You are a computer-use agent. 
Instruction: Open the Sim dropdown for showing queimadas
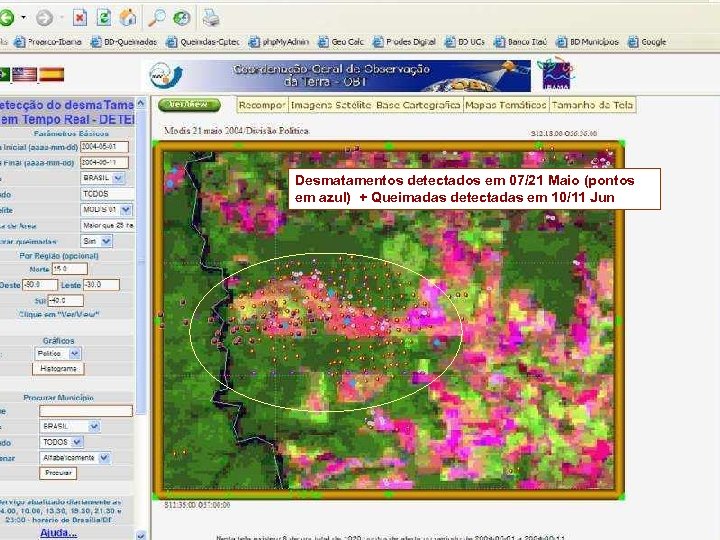[x=96, y=241]
